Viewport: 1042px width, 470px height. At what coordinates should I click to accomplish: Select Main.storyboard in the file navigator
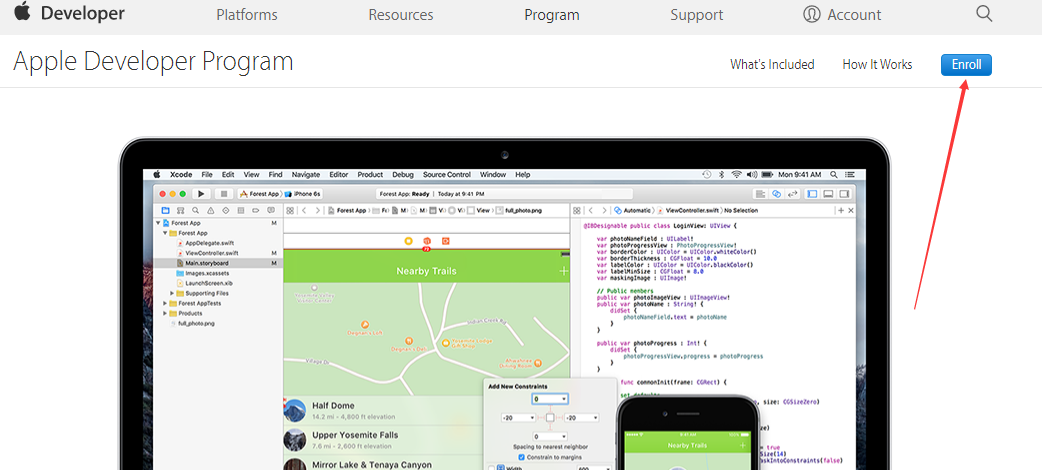pyautogui.click(x=208, y=263)
